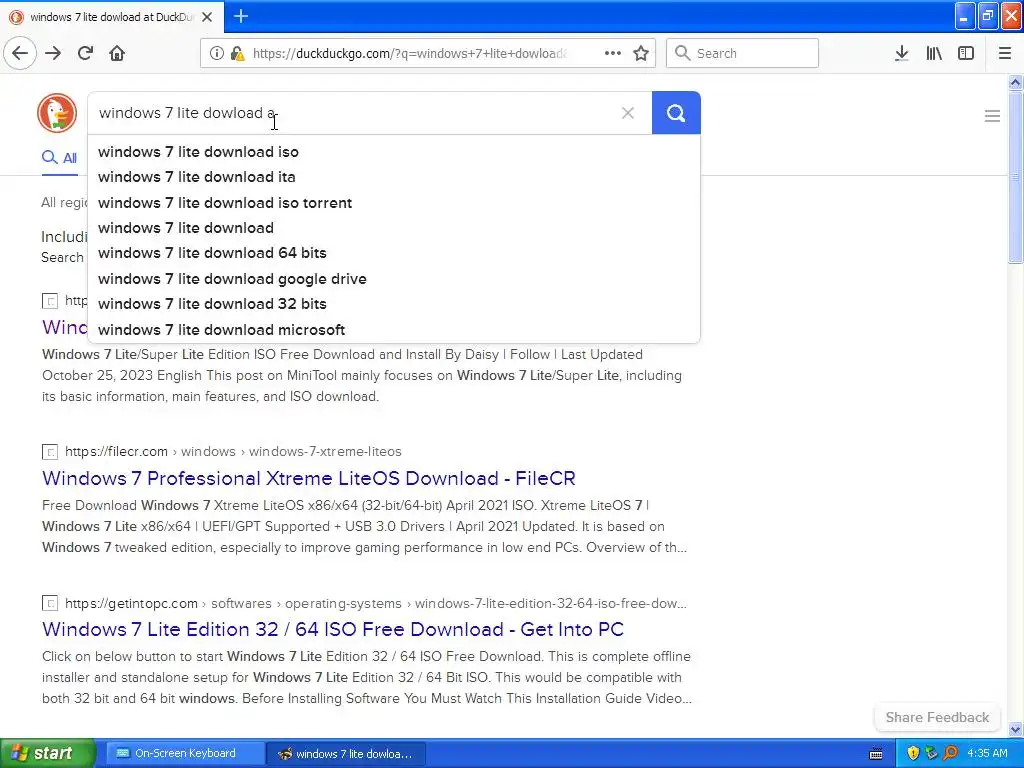Click the getintopc.com result URL
This screenshot has height=768, width=1024.
tap(376, 603)
